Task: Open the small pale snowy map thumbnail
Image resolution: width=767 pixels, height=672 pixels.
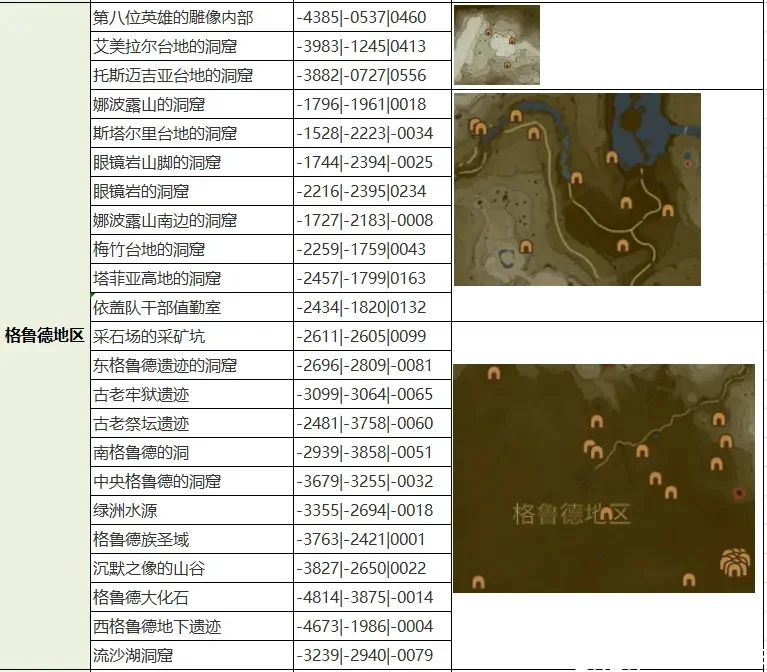Action: pos(496,45)
